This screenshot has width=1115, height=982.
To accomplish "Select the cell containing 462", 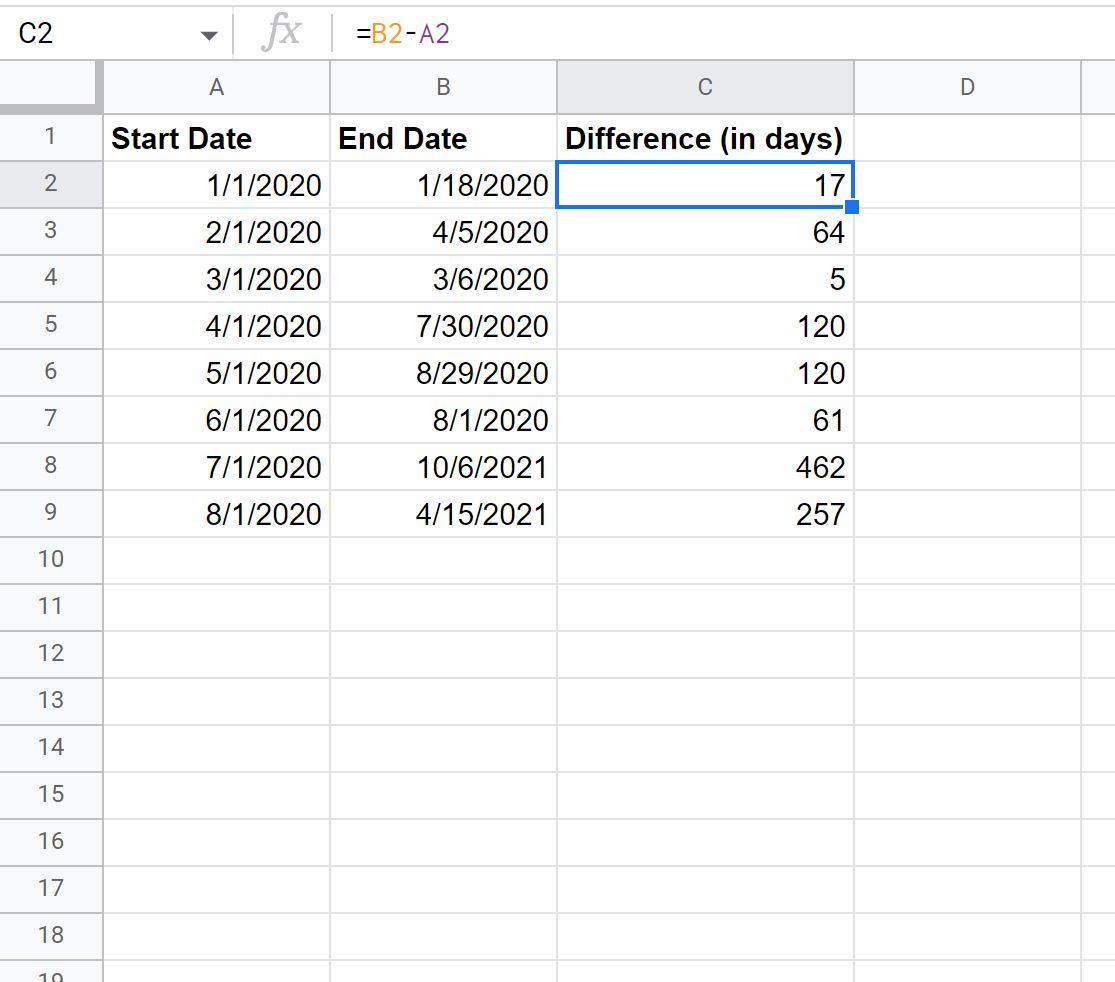I will pos(705,466).
